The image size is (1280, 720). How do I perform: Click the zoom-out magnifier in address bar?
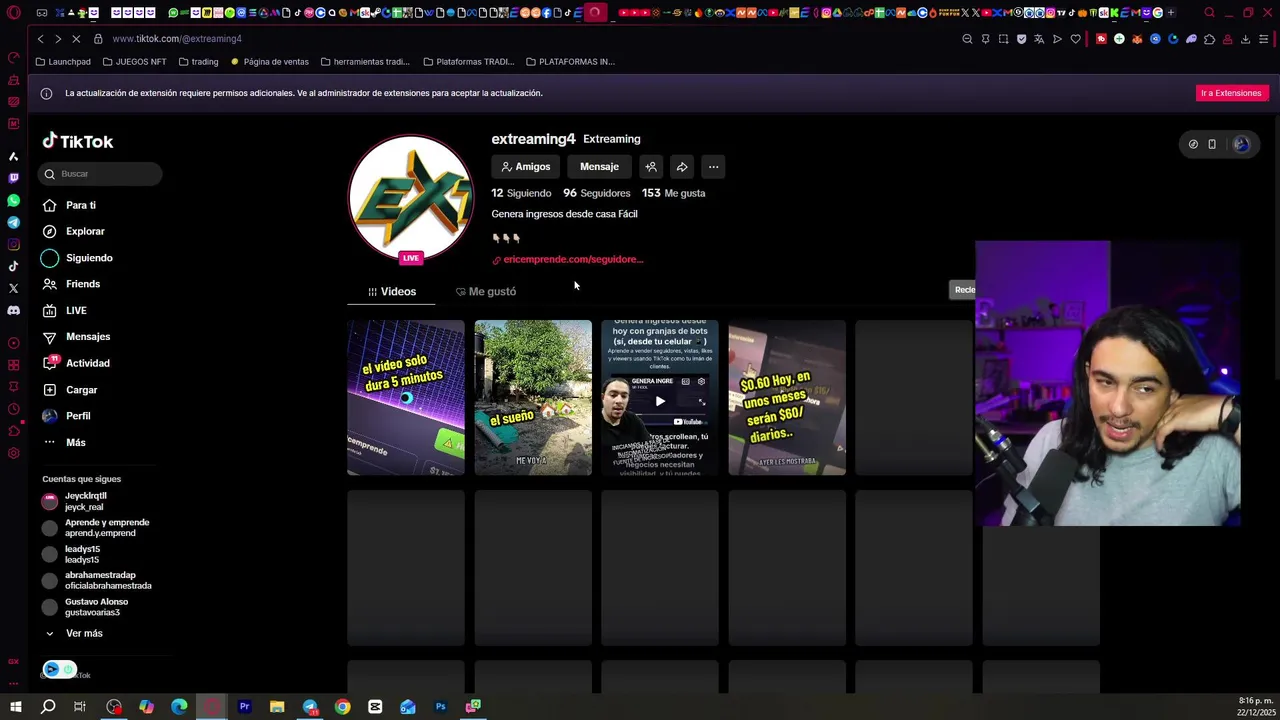967,39
